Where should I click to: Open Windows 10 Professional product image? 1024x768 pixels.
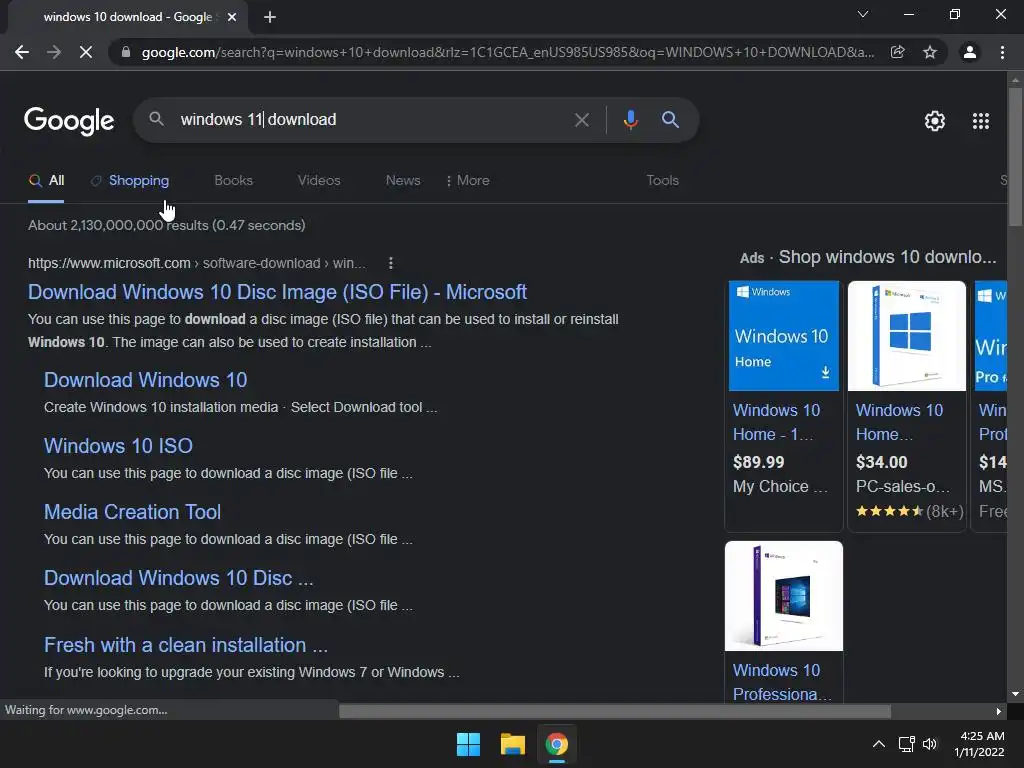(x=784, y=596)
